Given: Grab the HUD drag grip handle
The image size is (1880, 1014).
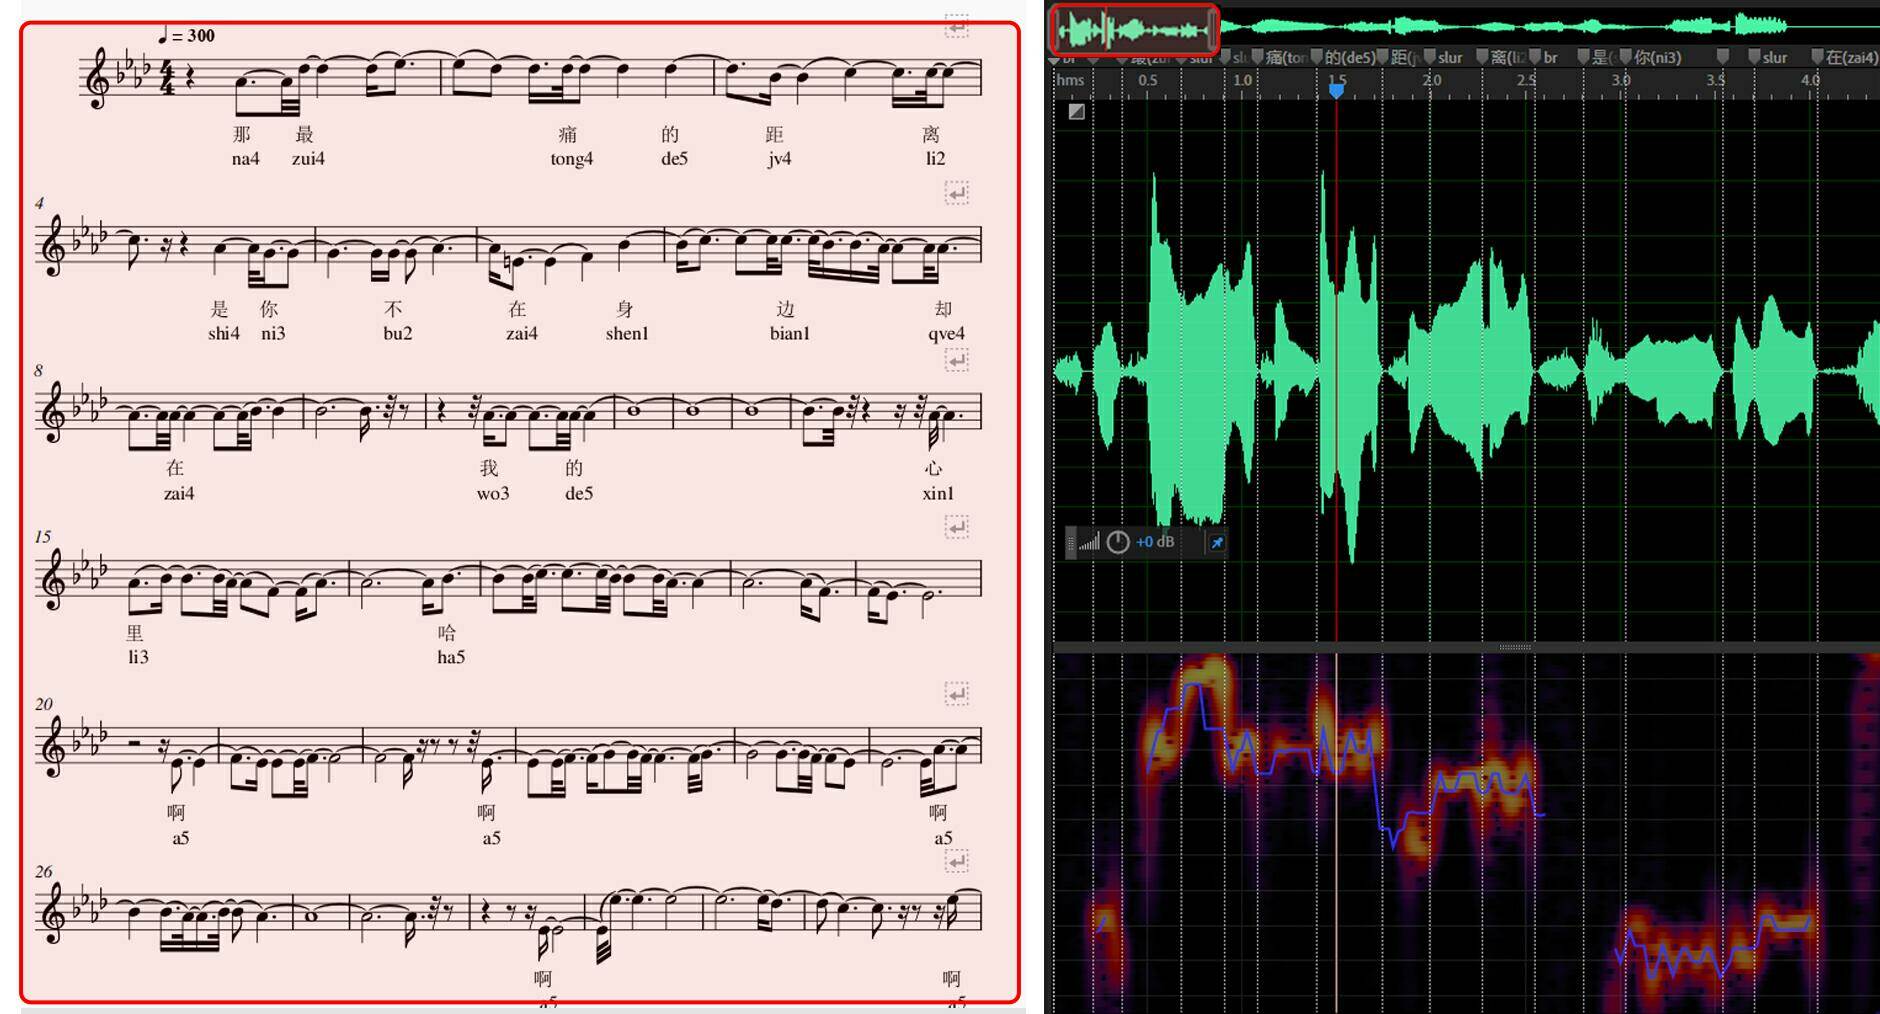Looking at the screenshot, I should (1070, 542).
